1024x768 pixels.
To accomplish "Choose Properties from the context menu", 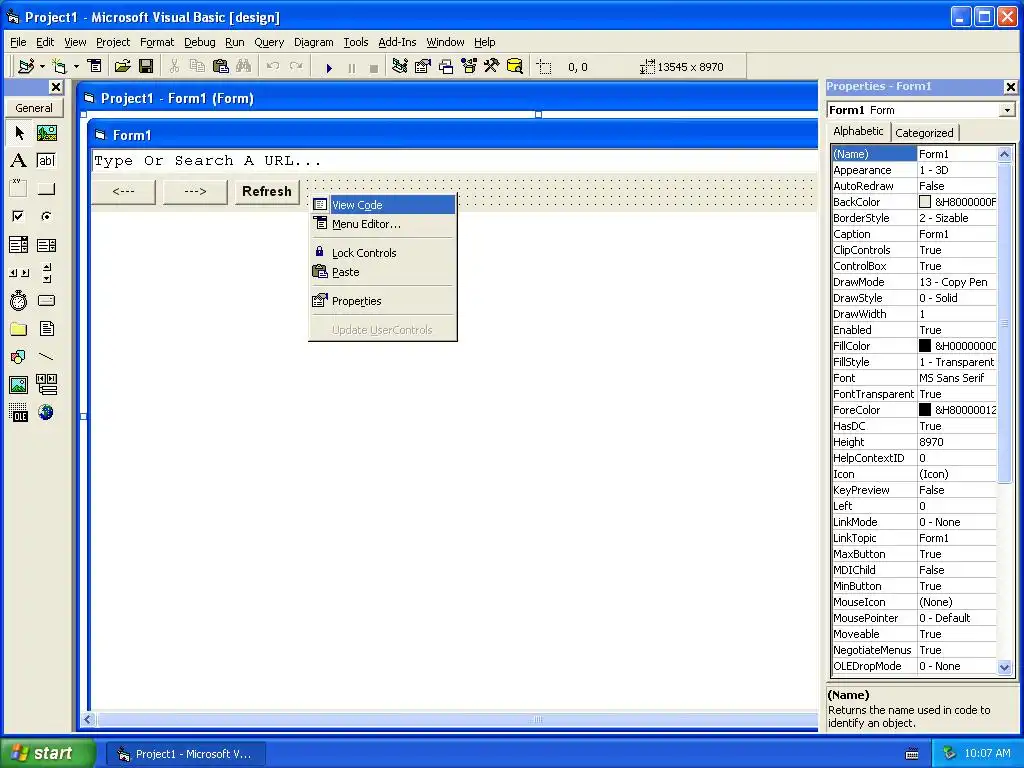I will [x=383, y=301].
